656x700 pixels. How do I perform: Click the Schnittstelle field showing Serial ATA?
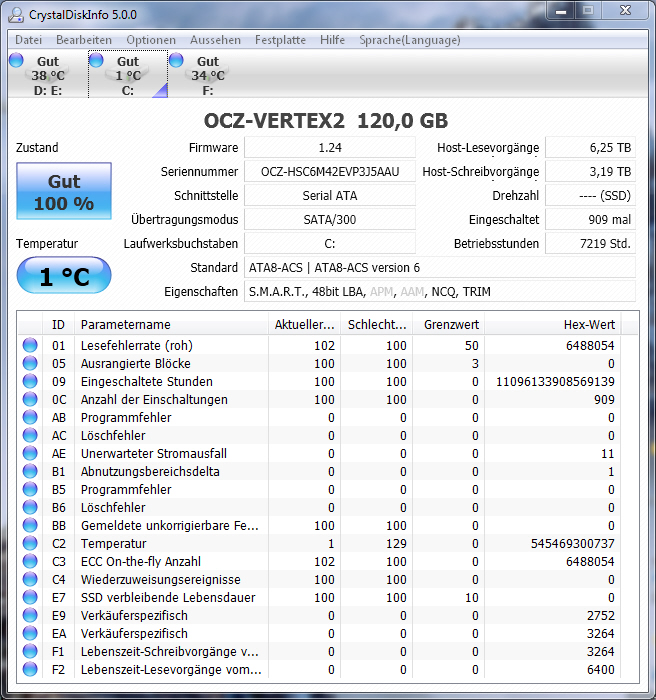[x=330, y=196]
